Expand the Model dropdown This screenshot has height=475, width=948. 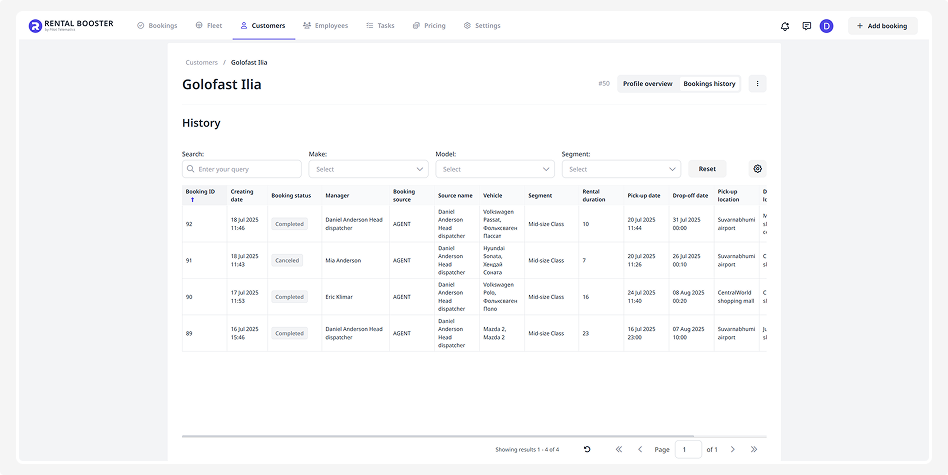(494, 170)
